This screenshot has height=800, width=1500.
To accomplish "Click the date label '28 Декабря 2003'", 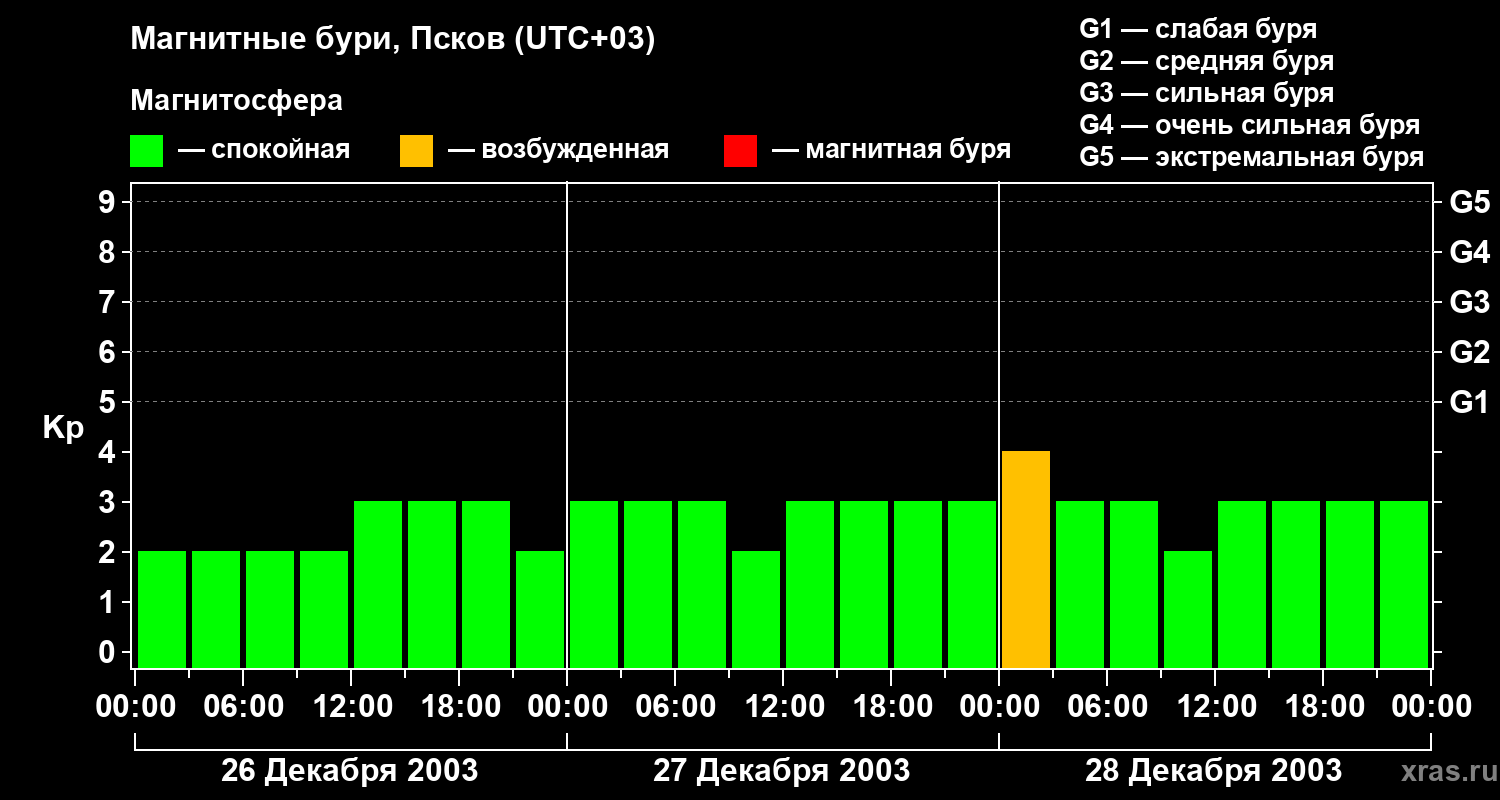I will (1214, 771).
